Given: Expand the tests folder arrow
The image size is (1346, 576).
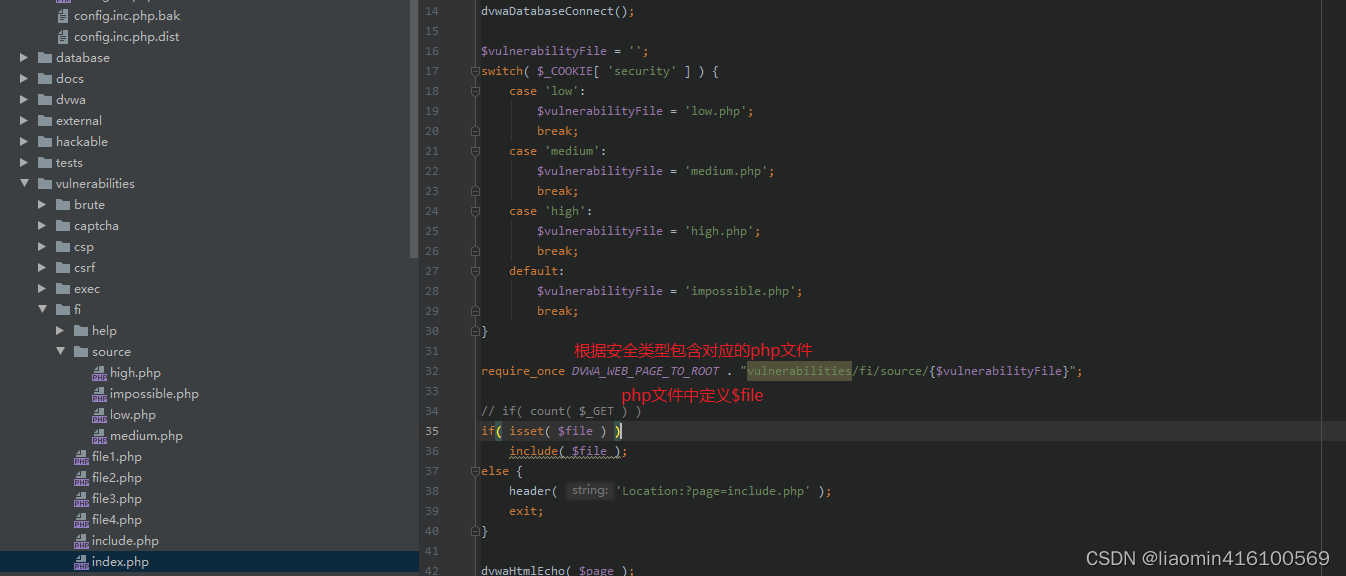Looking at the screenshot, I should coord(24,163).
